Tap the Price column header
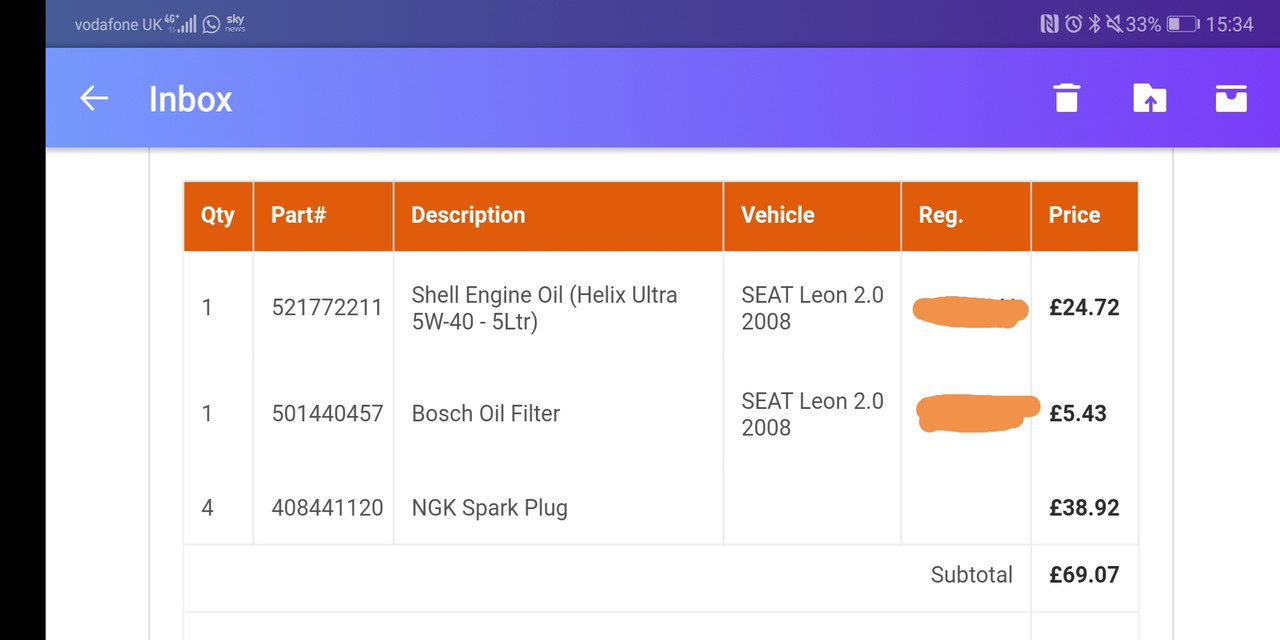The height and width of the screenshot is (640, 1280). pos(1085,215)
